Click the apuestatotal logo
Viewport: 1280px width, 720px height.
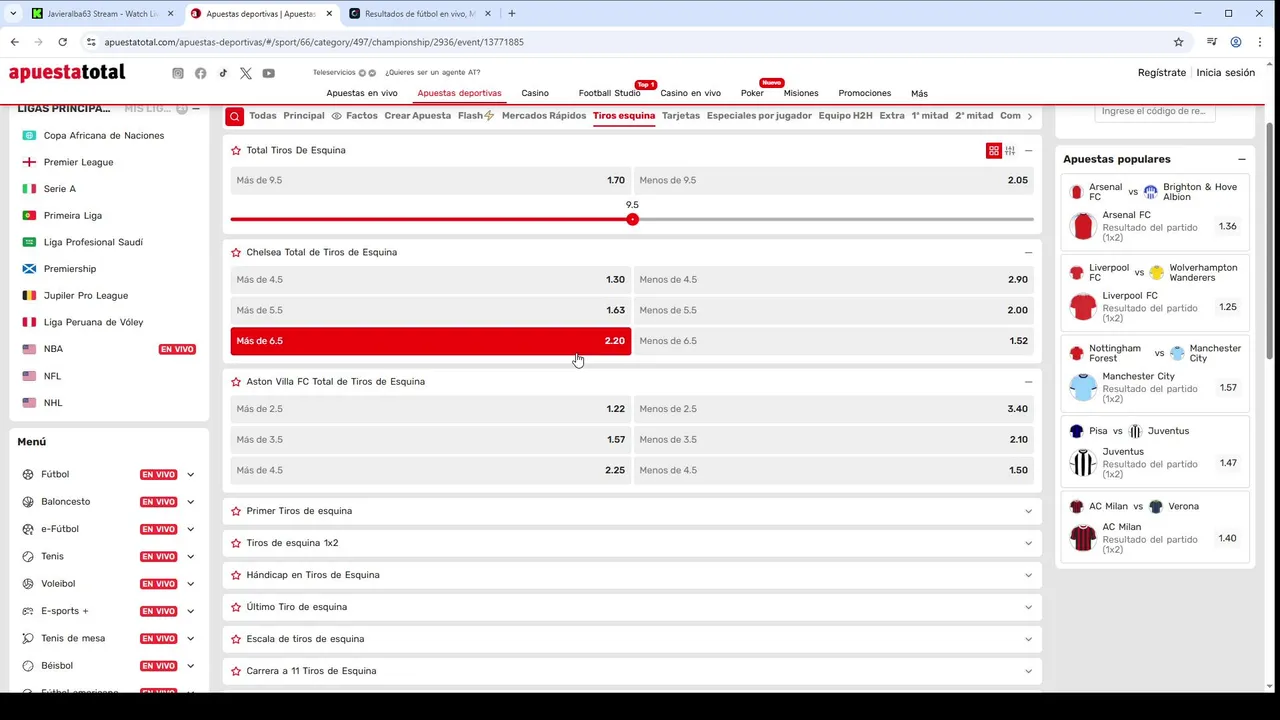67,73
